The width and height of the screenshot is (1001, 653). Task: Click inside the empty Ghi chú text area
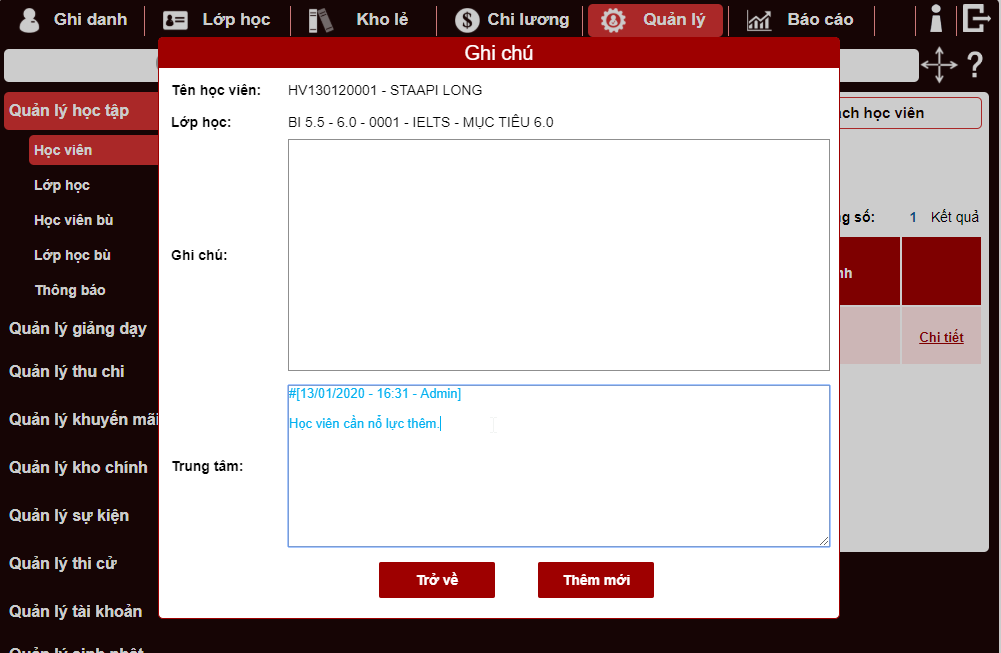tap(558, 255)
